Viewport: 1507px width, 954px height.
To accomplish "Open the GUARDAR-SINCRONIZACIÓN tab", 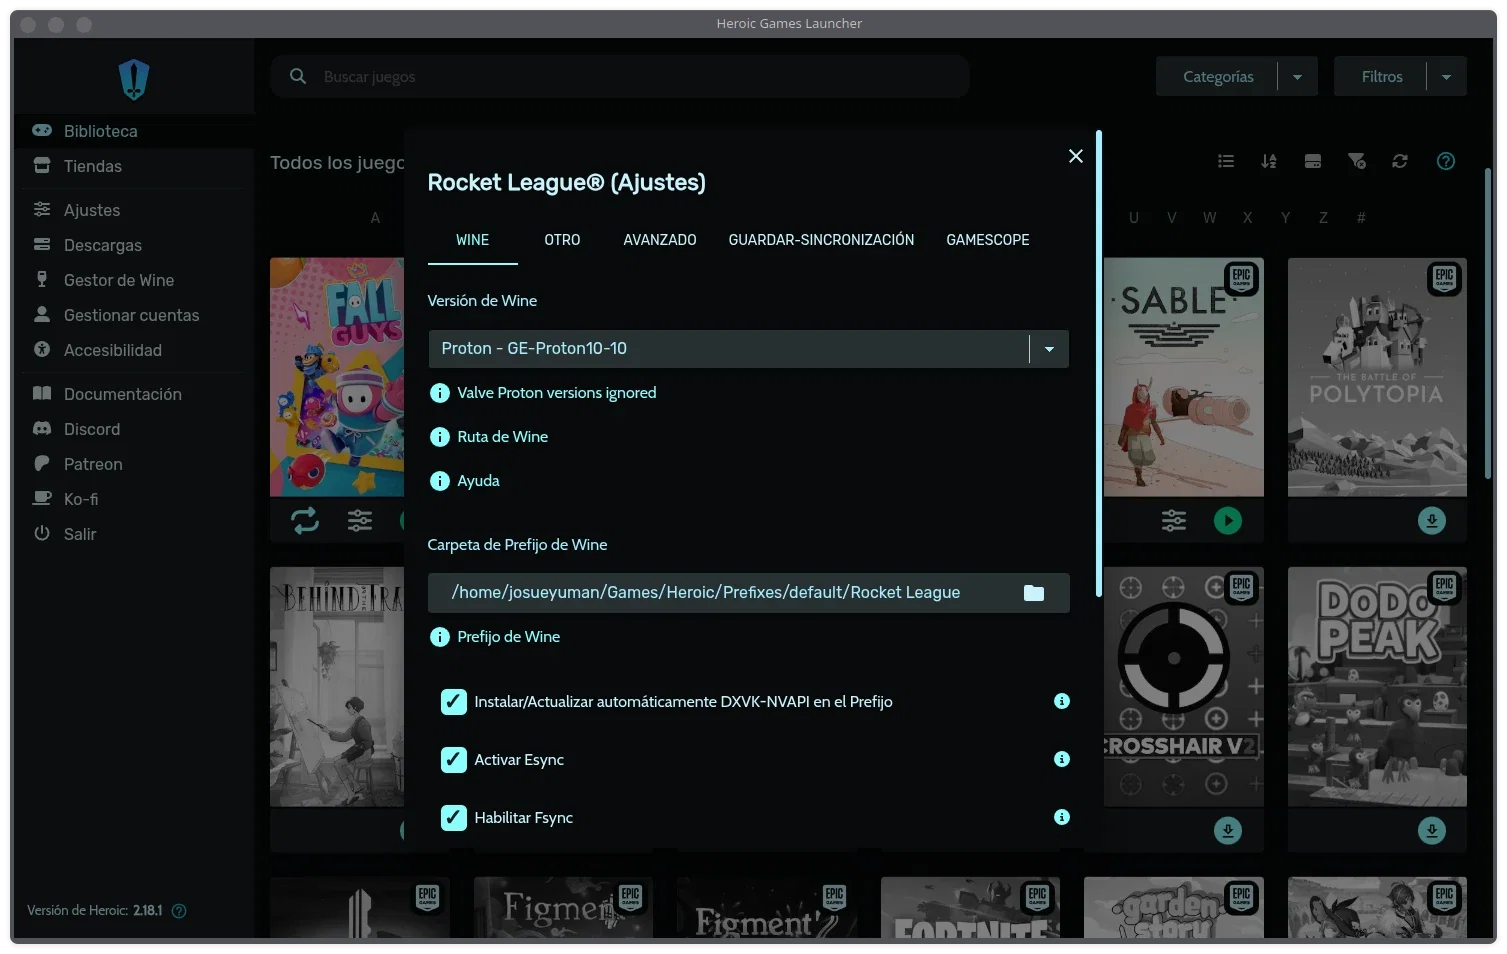I will pos(821,240).
